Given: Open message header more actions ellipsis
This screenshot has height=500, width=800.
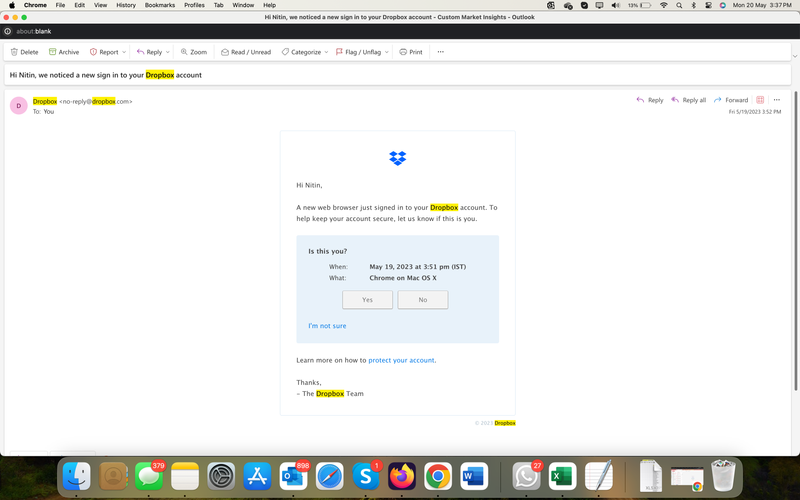Looking at the screenshot, I should [x=777, y=100].
